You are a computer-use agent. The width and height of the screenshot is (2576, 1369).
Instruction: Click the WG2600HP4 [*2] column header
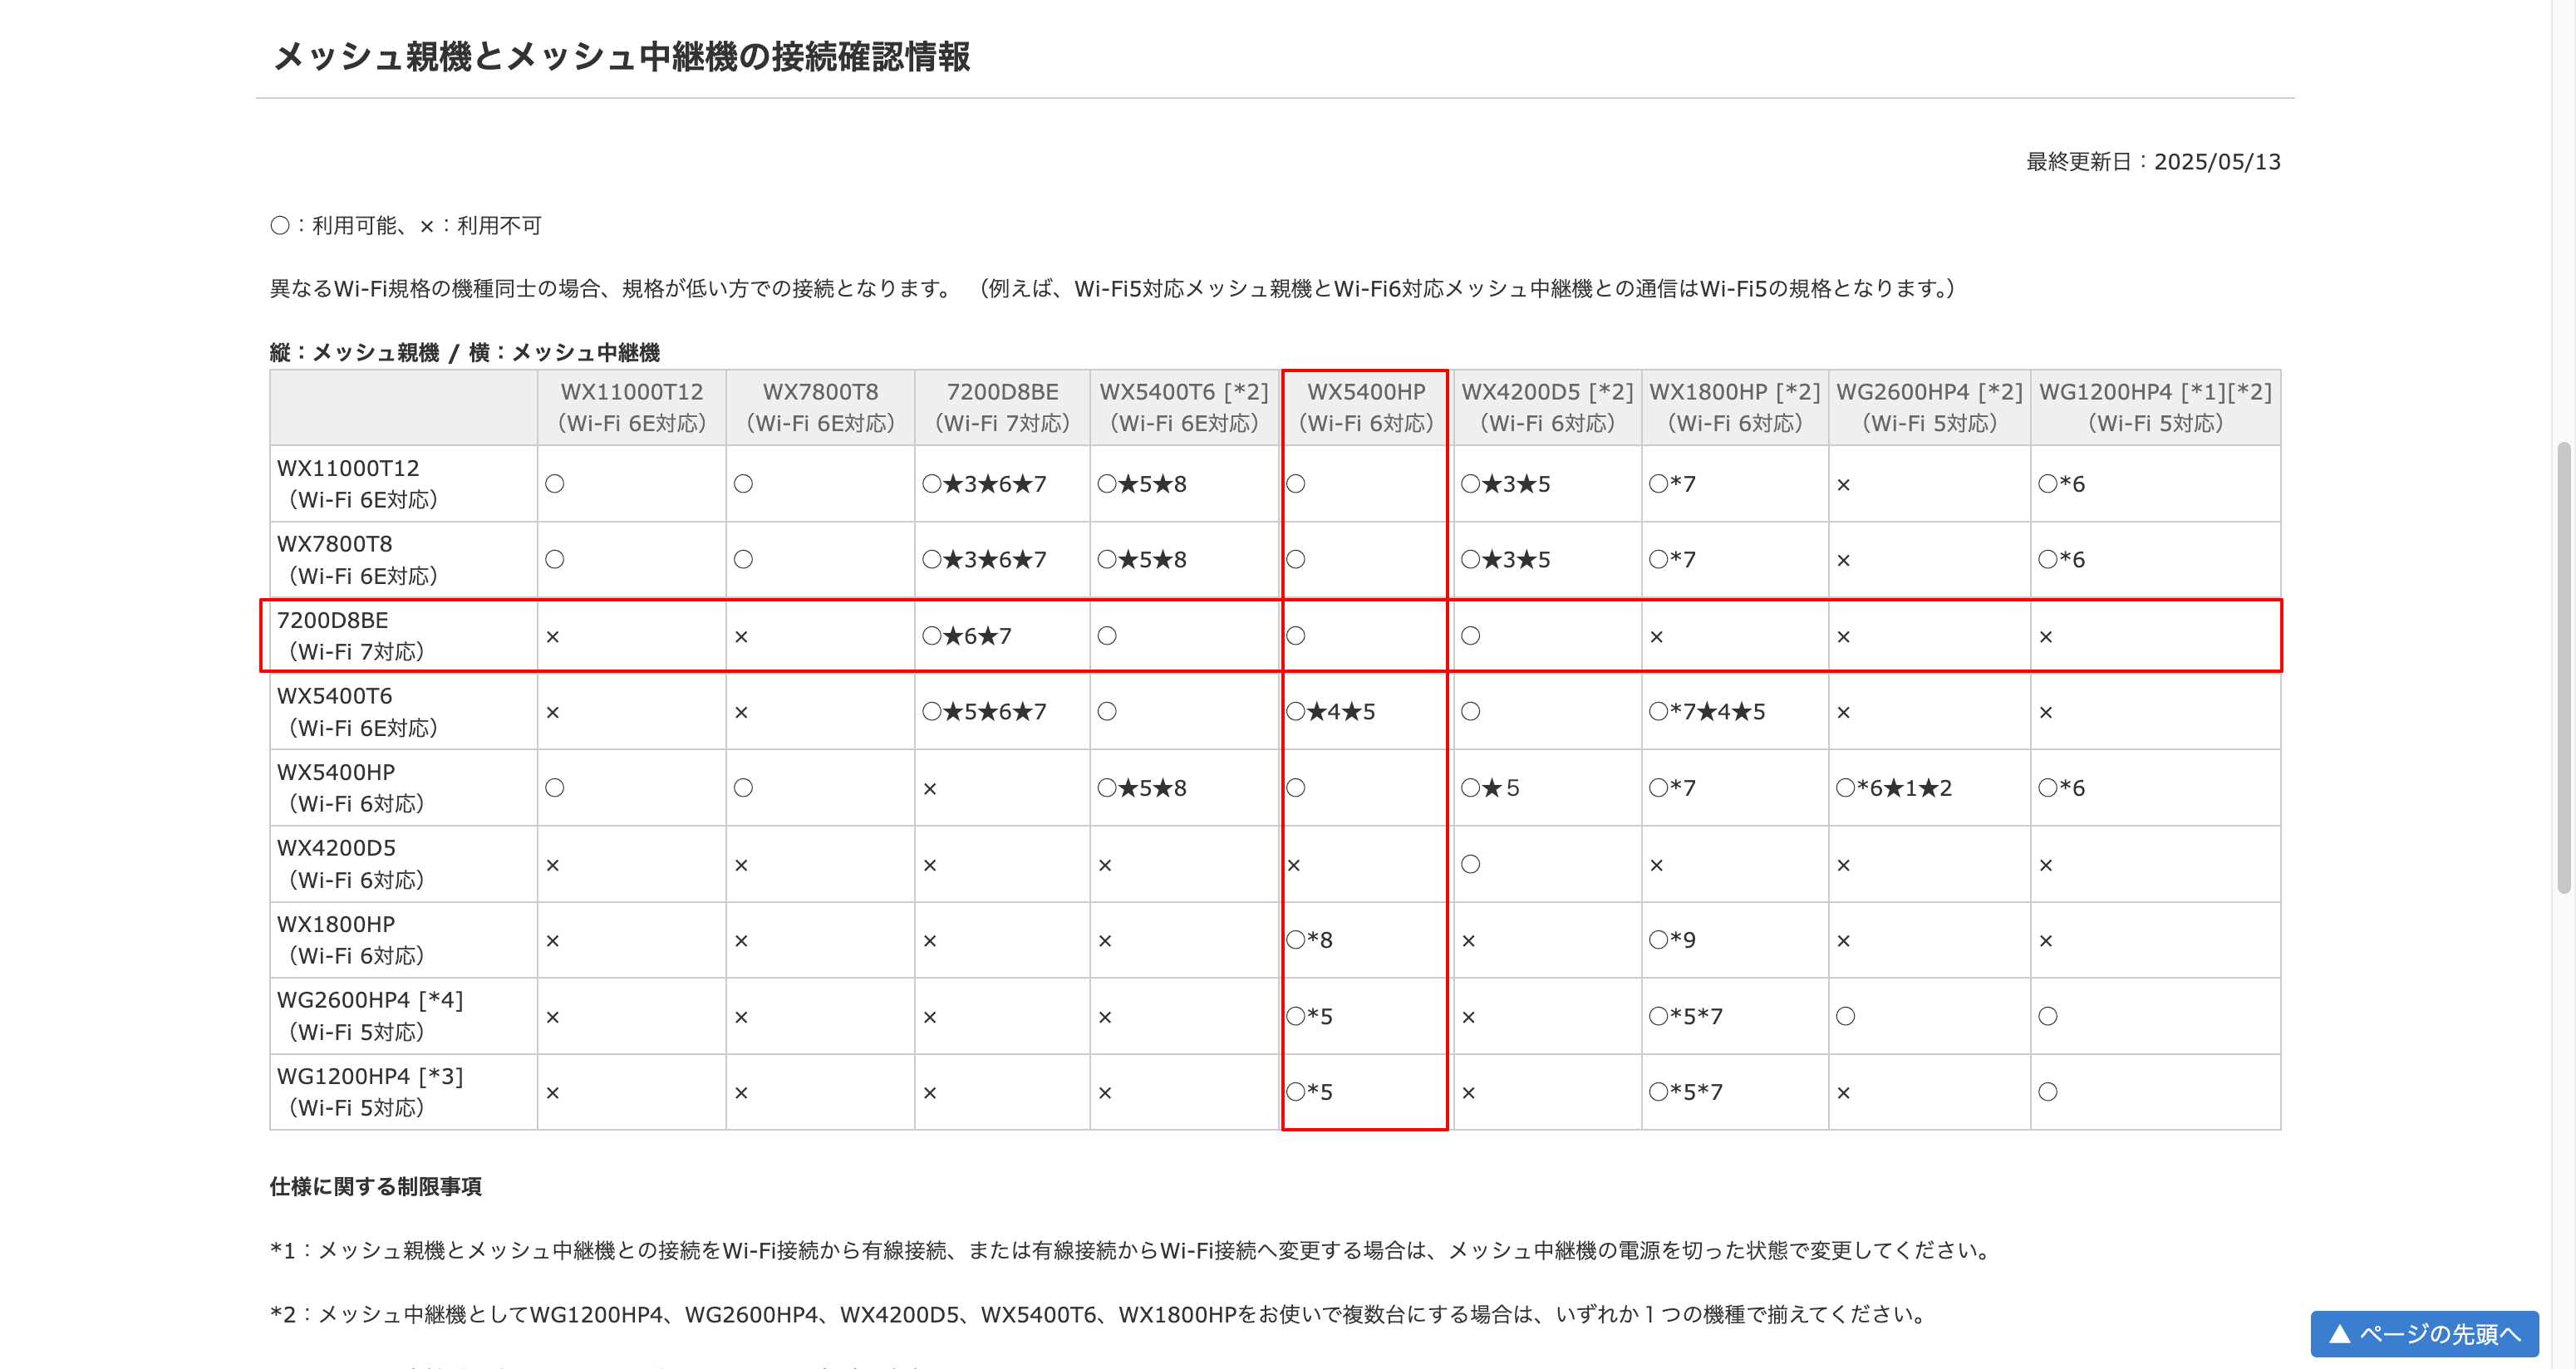coord(1929,407)
